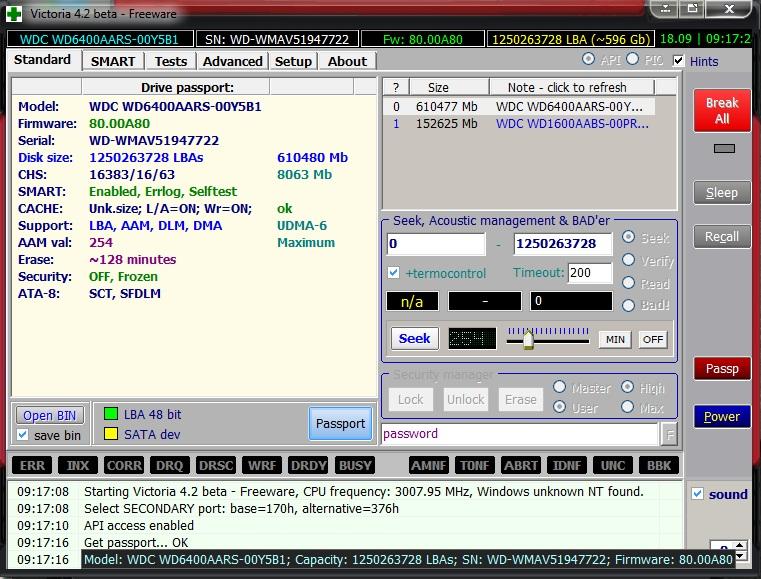
Task: Click the BBK error indicator
Action: coord(659,465)
